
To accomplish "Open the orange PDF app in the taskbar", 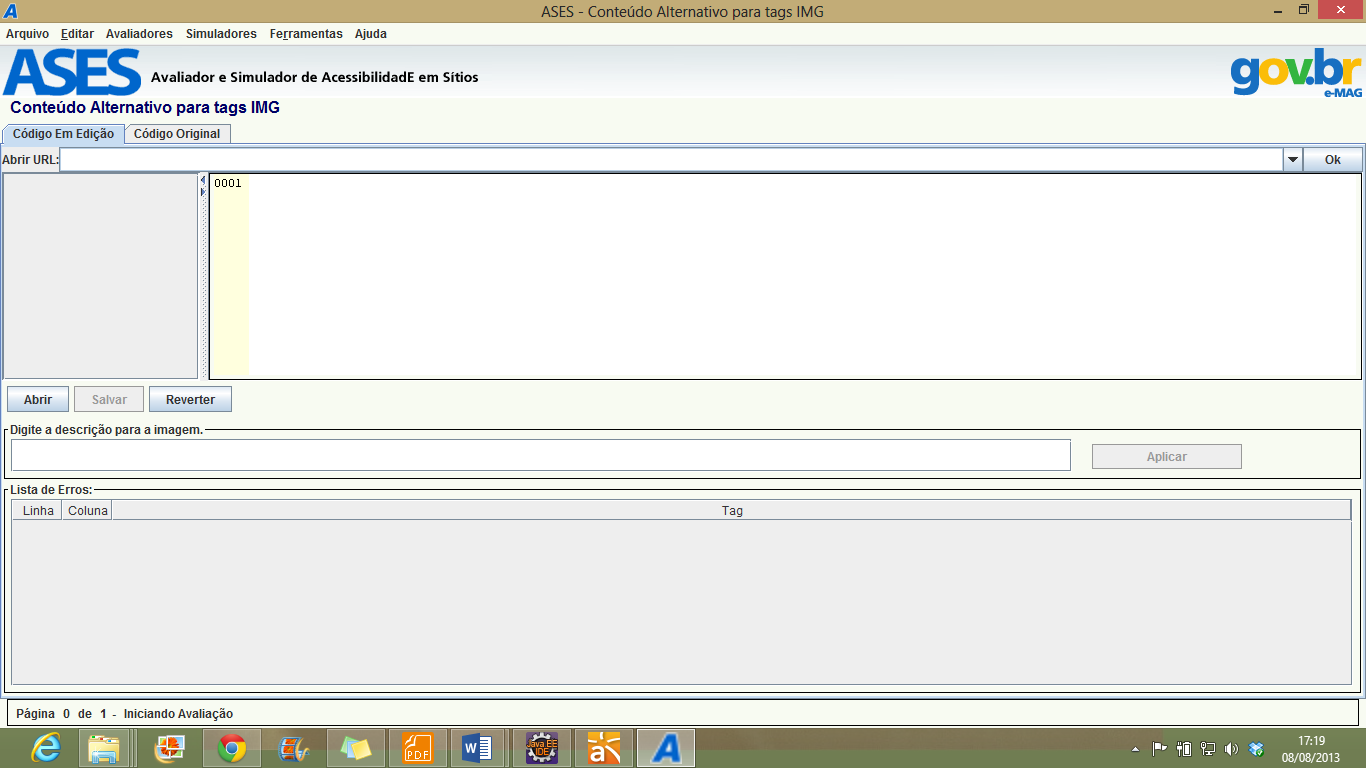I will pos(418,748).
